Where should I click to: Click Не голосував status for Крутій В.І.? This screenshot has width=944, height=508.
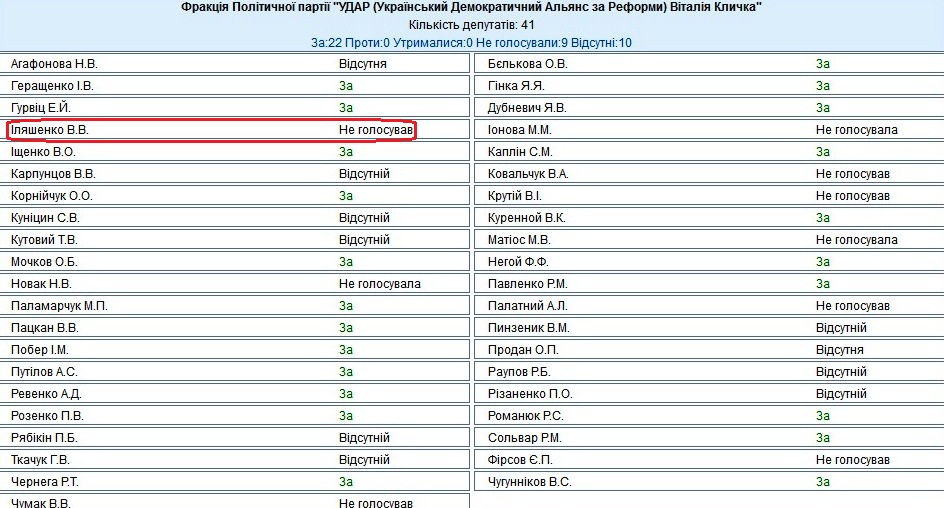tap(853, 196)
